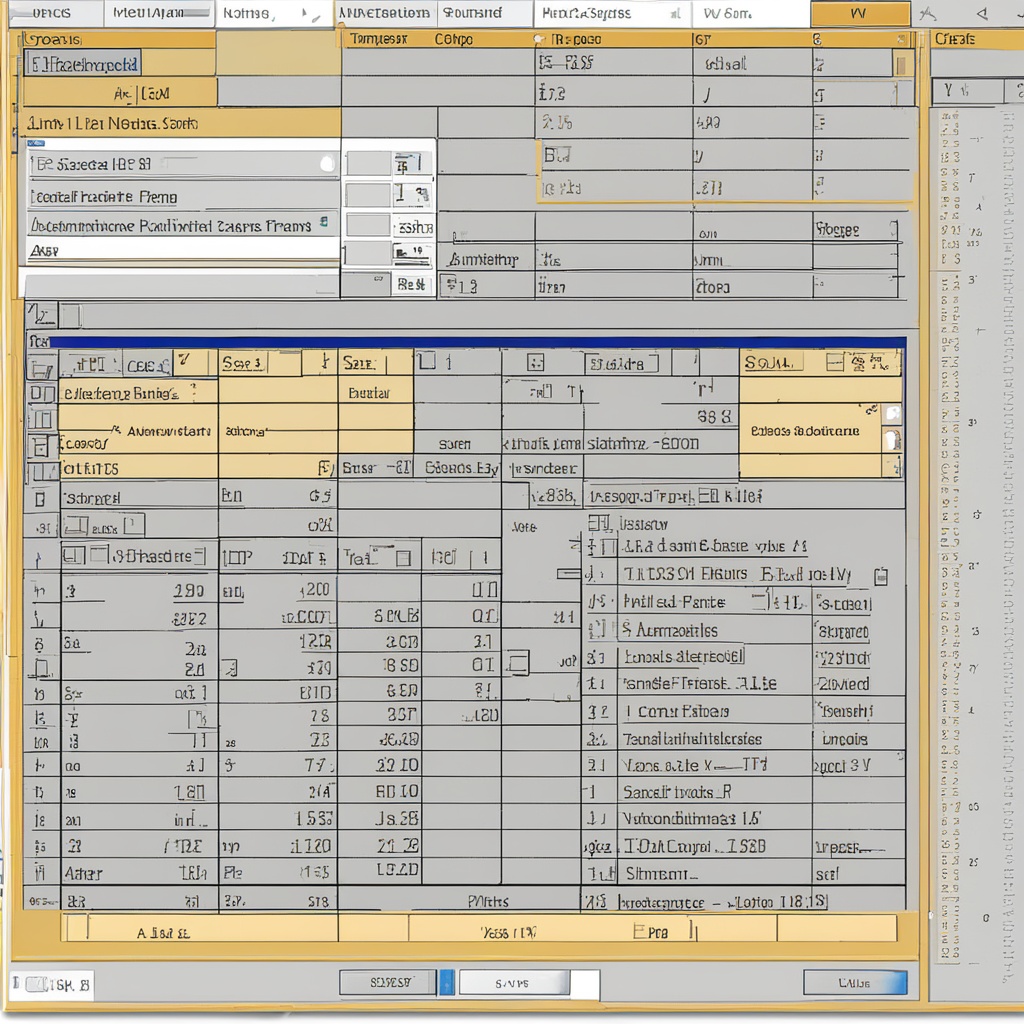1024x1024 pixels.
Task: Click the first icon in the yellow header's top-right corner
Action: point(834,363)
